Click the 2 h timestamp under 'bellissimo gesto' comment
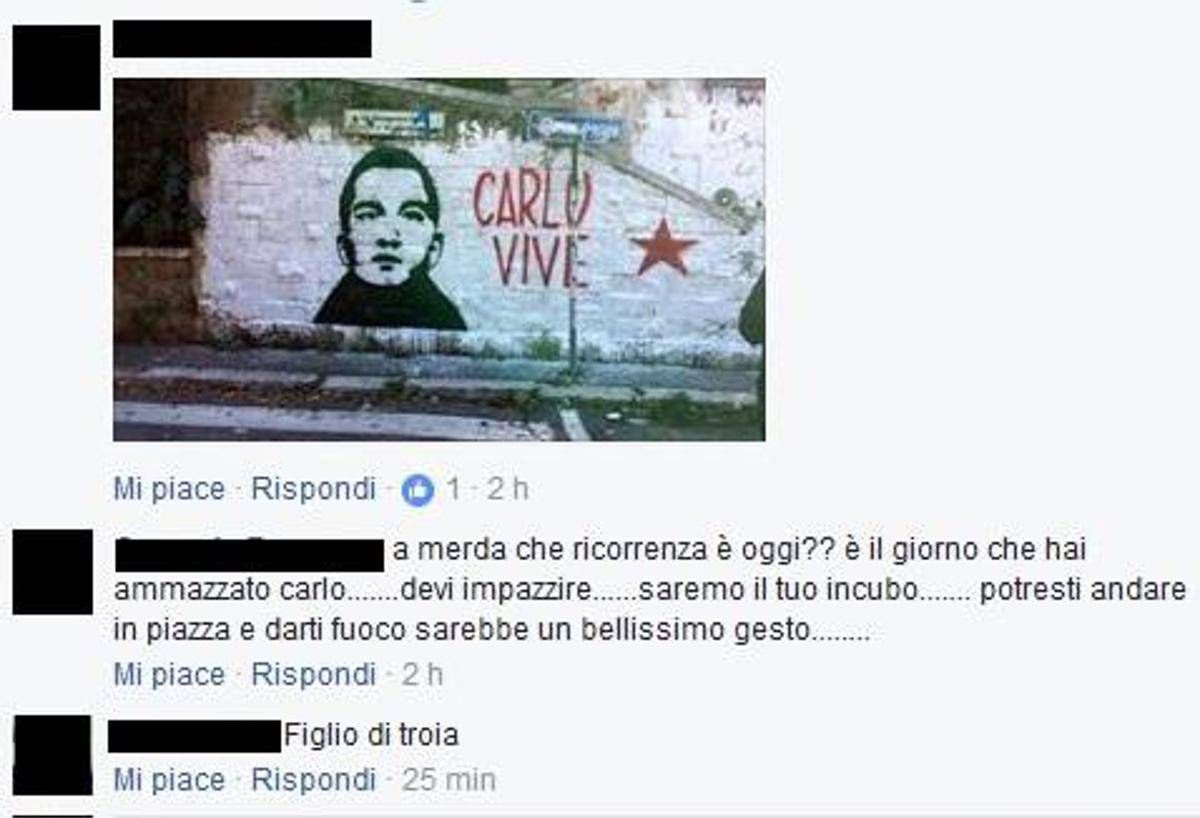Screen dimensions: 1200x818 point(422,675)
